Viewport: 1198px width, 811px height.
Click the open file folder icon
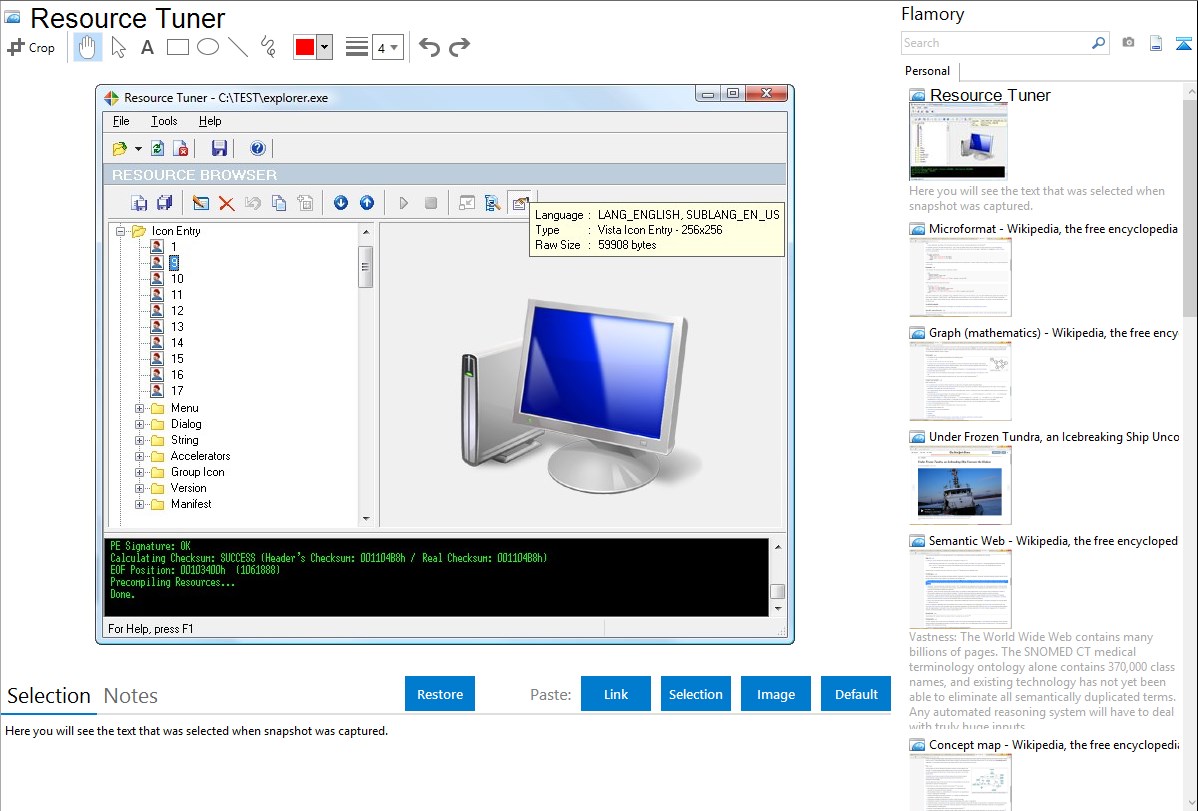pyautogui.click(x=120, y=148)
